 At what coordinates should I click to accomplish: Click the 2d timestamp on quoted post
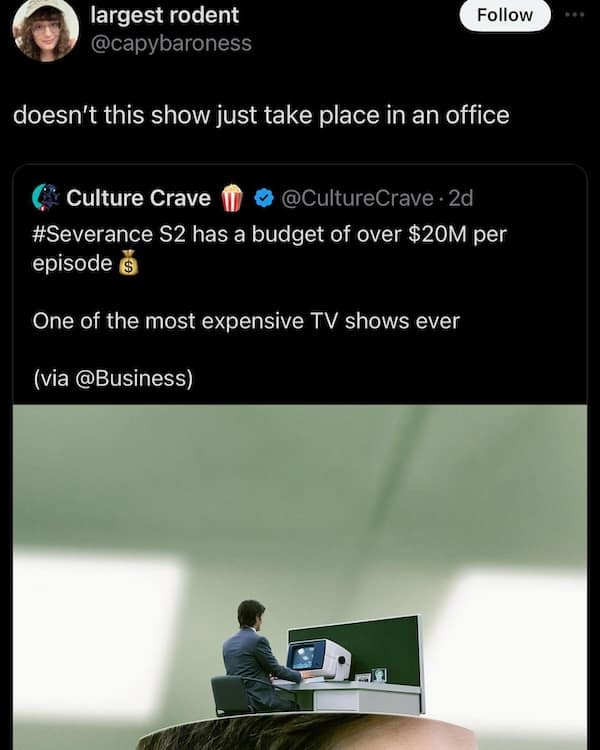click(x=461, y=198)
